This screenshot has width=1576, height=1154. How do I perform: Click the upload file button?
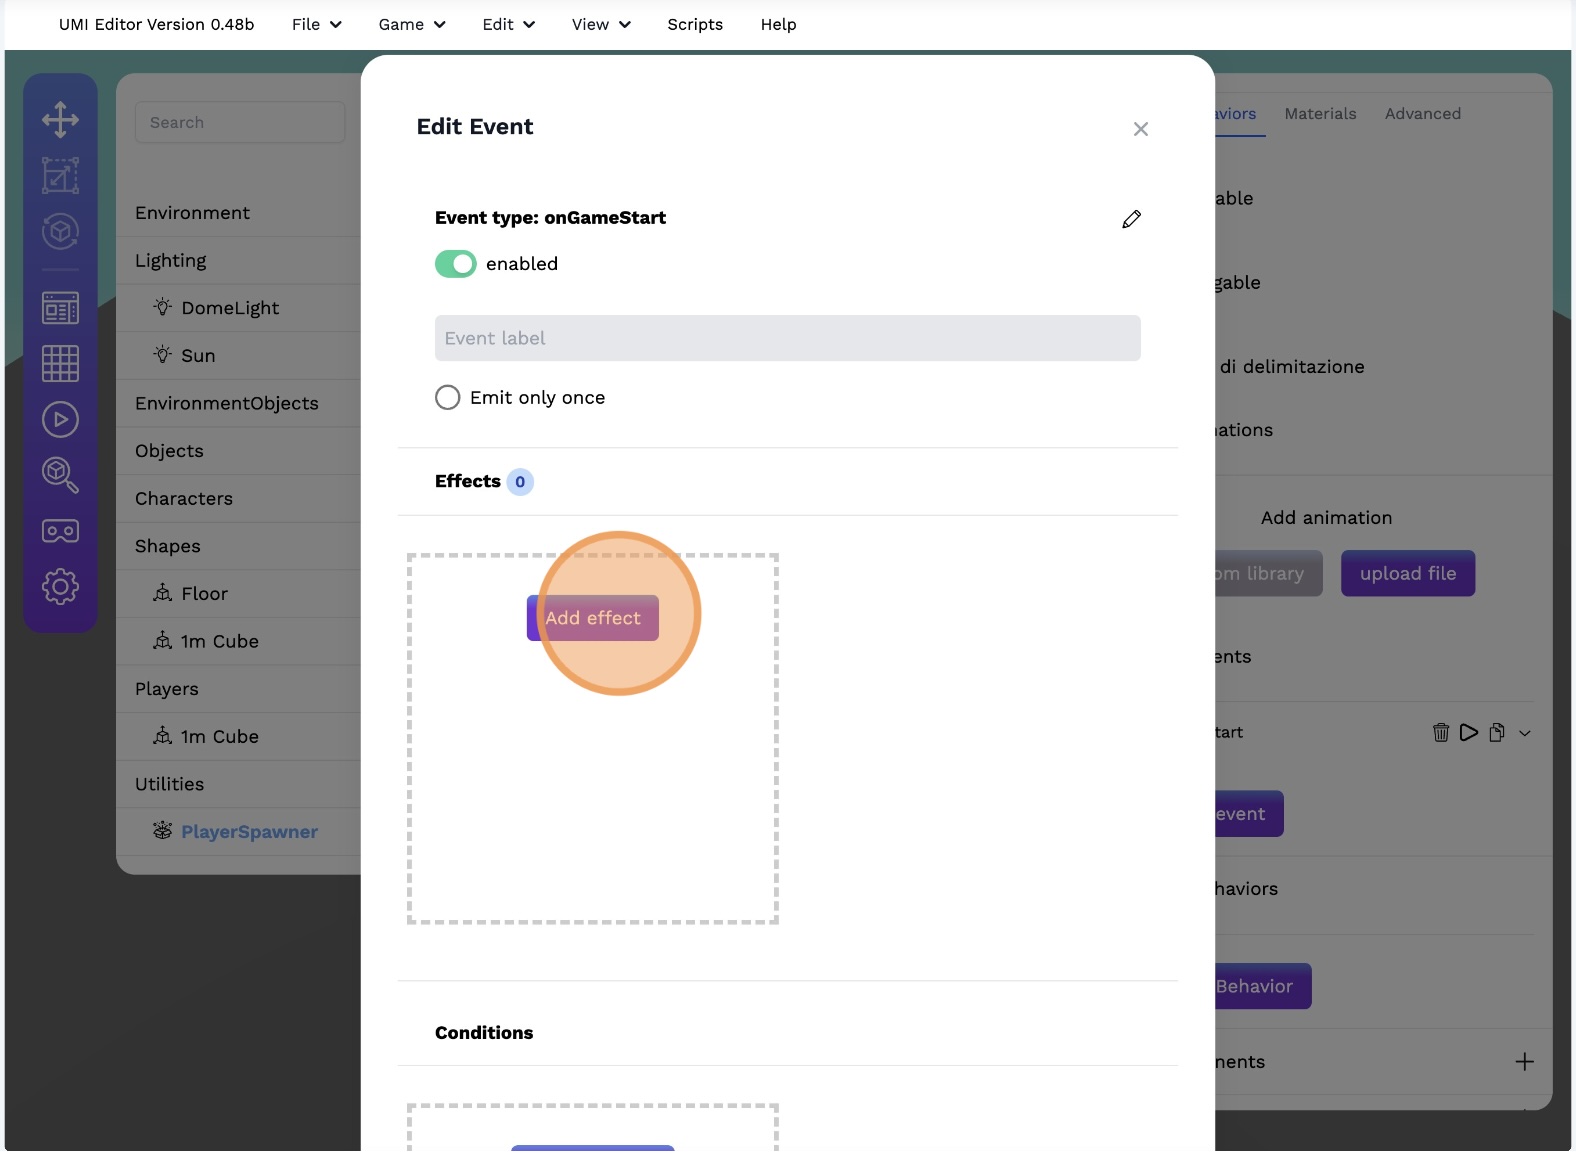click(x=1407, y=574)
